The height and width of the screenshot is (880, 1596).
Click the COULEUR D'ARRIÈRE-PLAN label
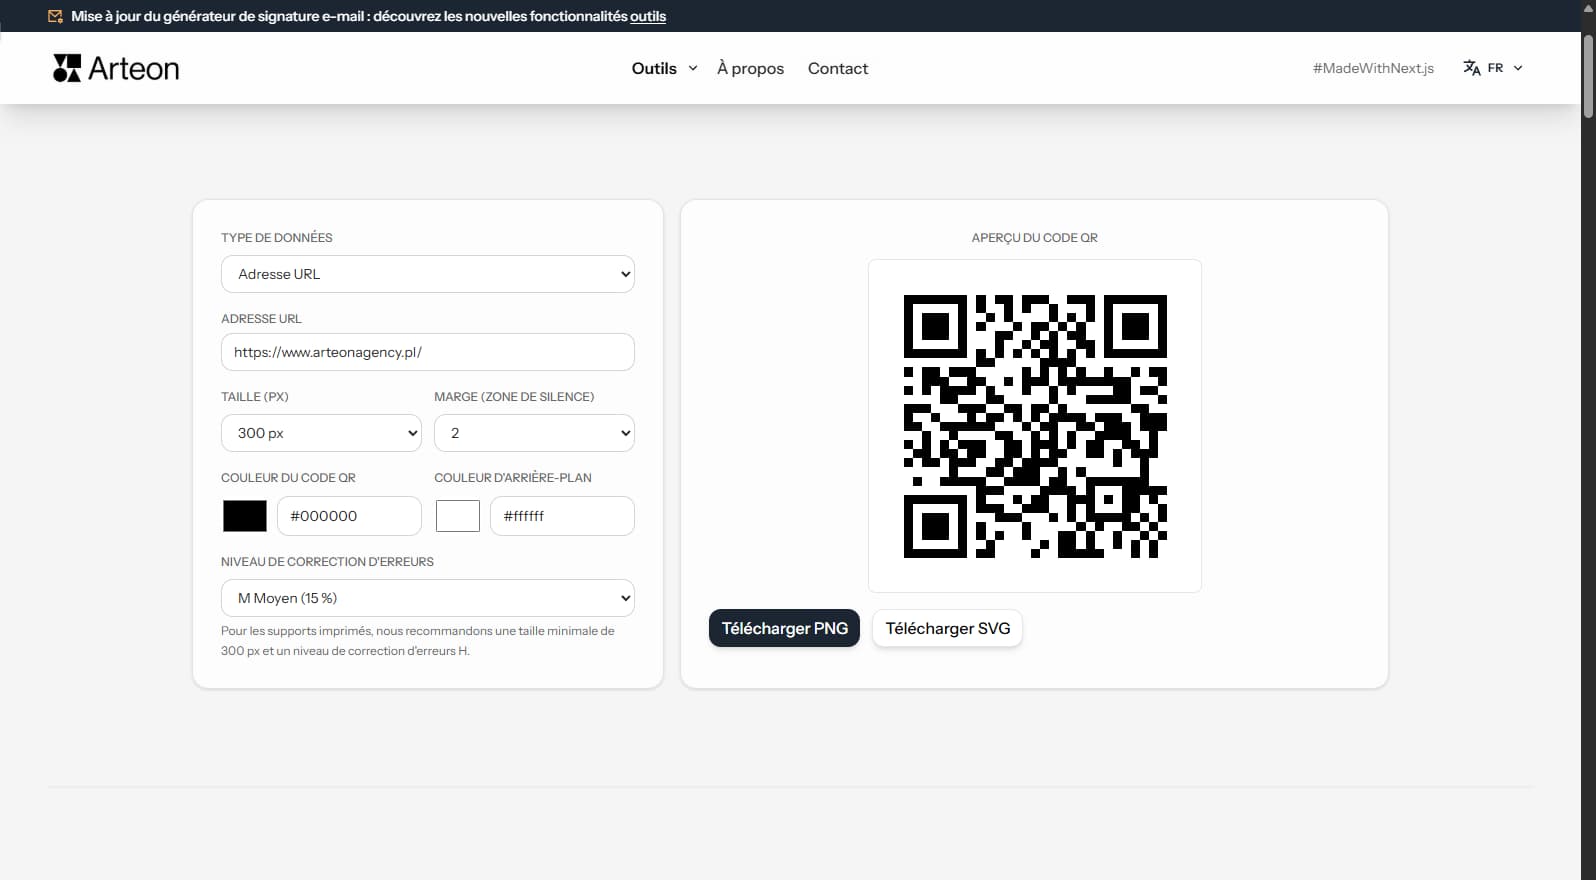pyautogui.click(x=513, y=478)
